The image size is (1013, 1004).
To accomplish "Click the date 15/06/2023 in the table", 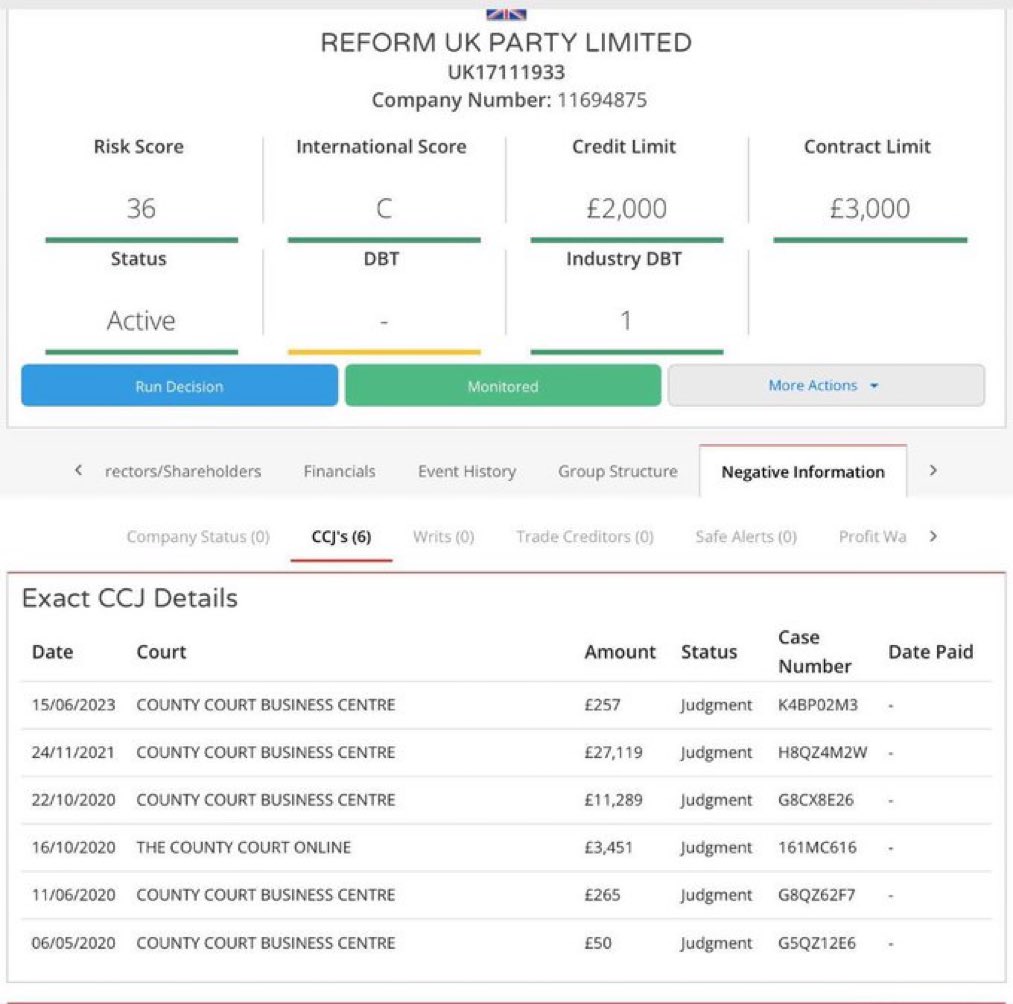I will [73, 705].
